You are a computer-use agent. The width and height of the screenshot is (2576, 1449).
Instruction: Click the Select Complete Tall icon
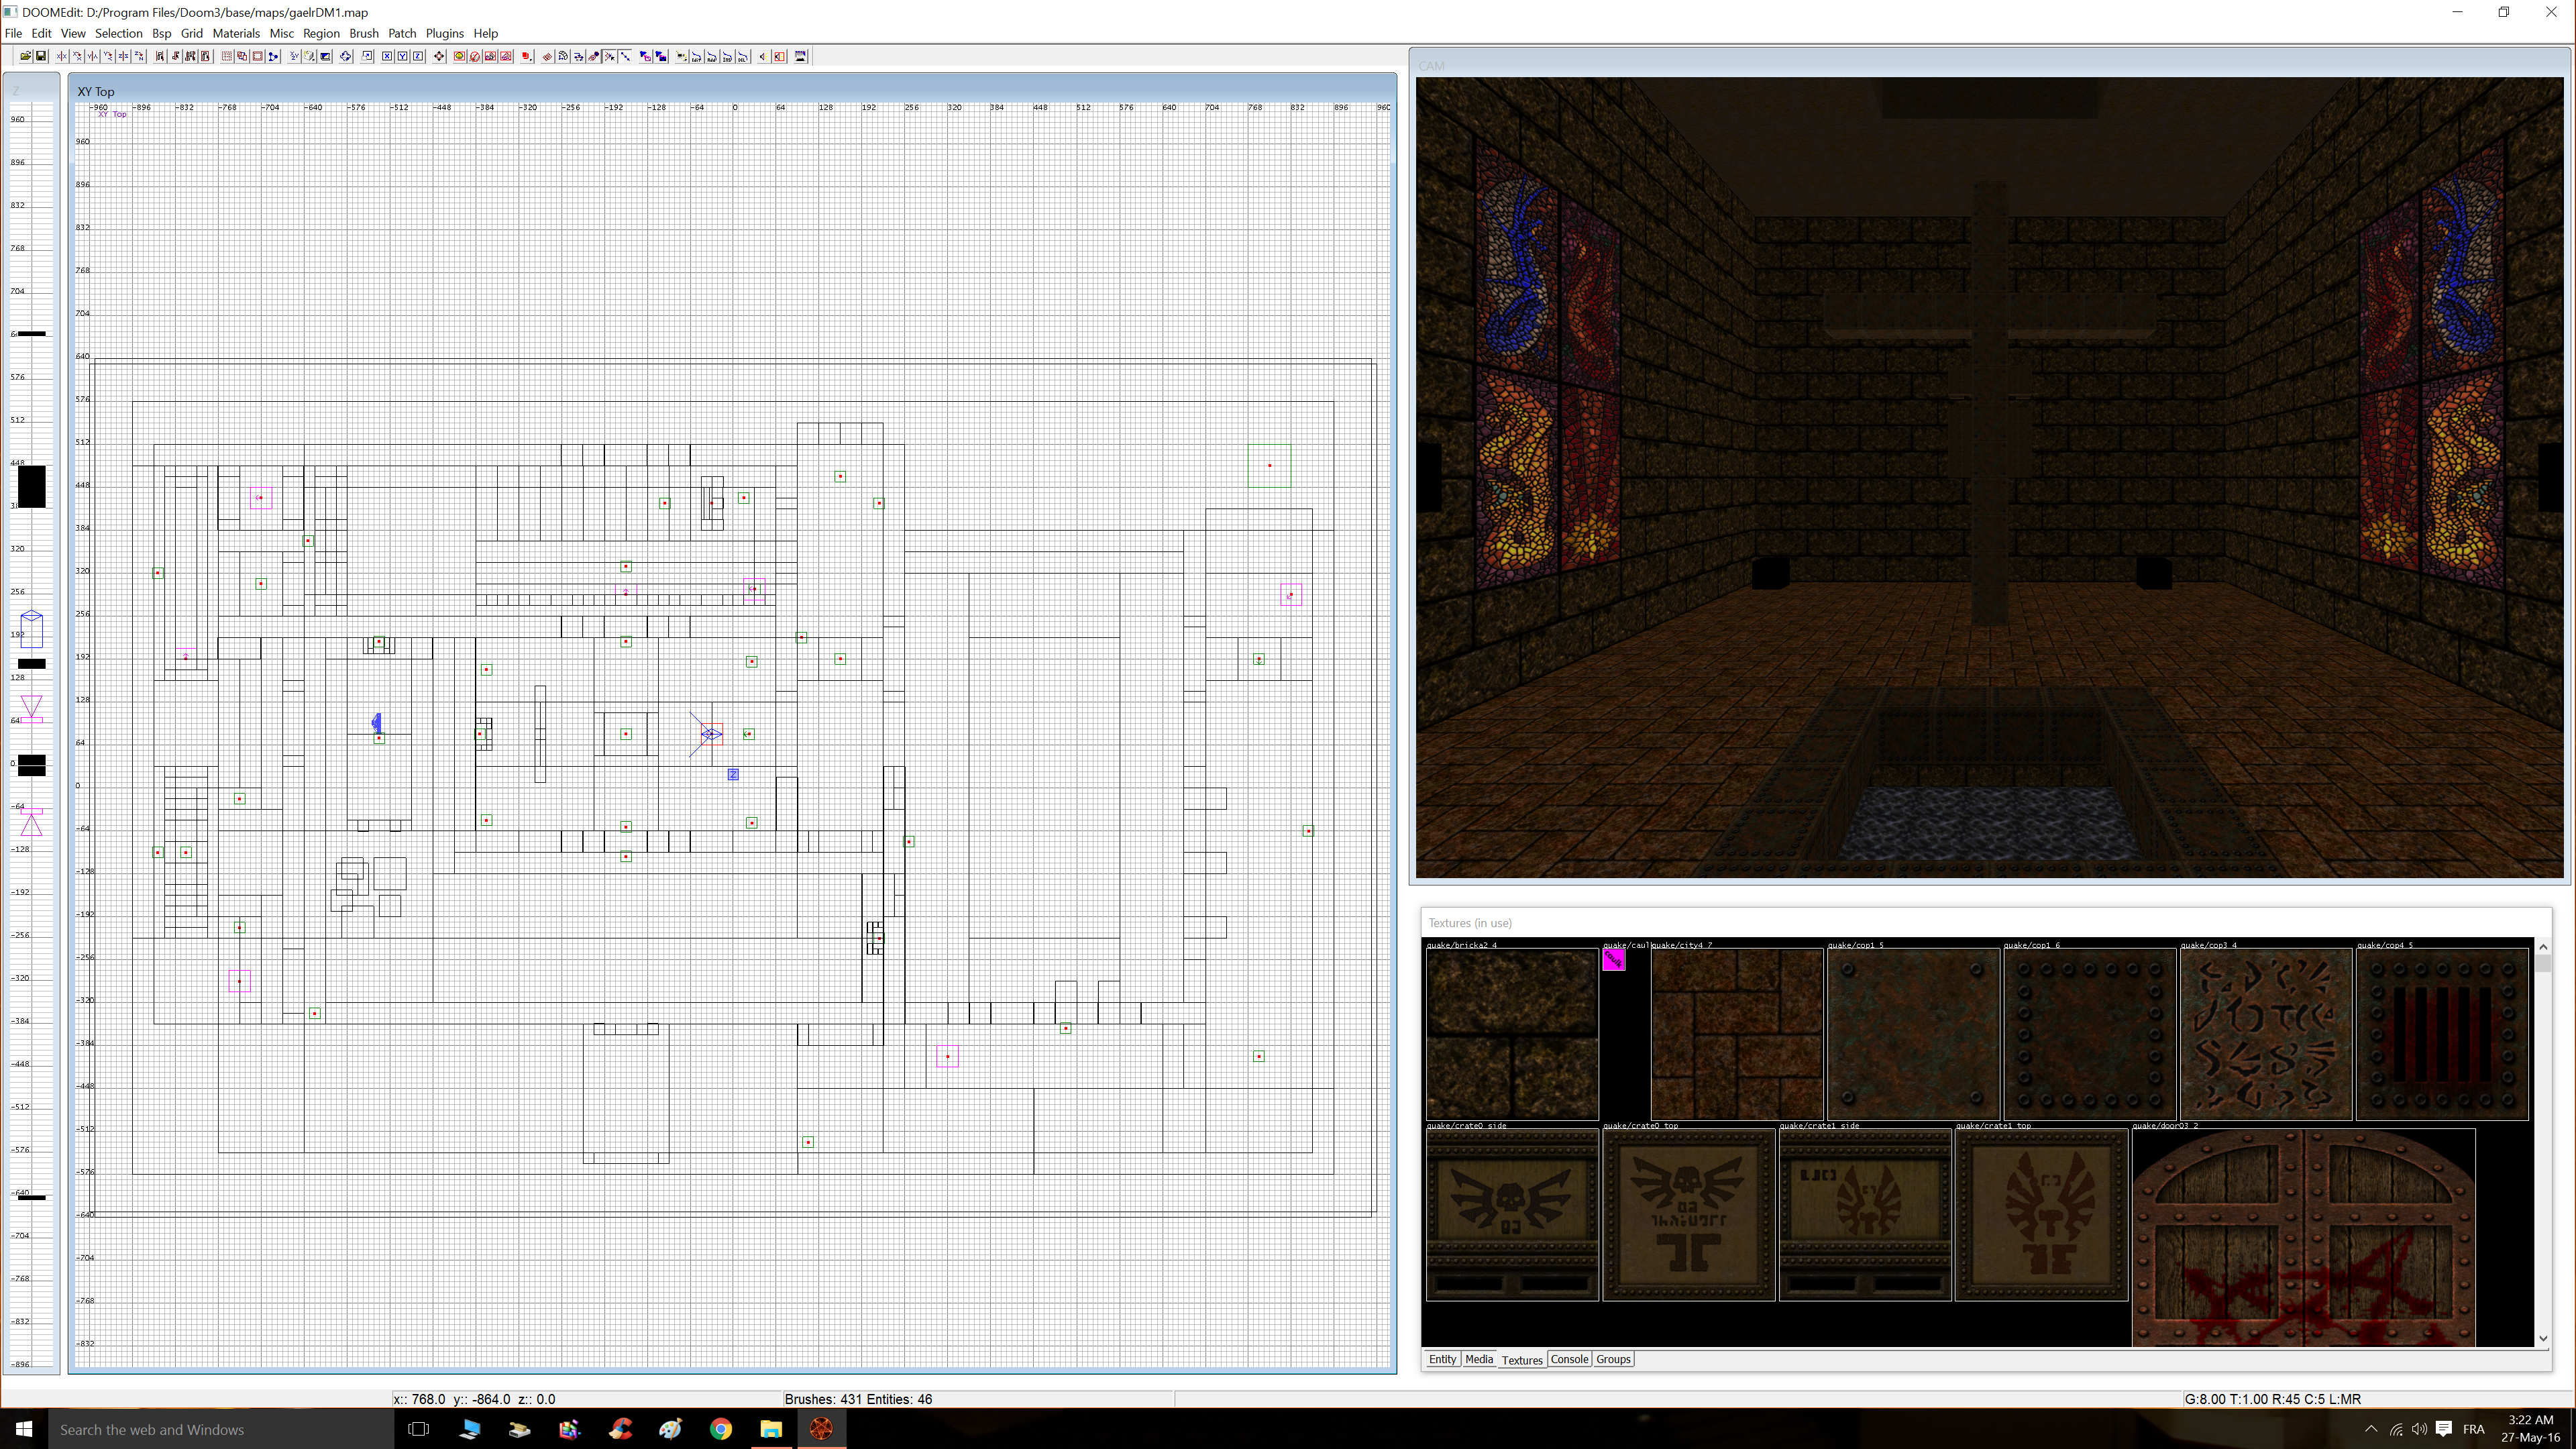(x=160, y=57)
